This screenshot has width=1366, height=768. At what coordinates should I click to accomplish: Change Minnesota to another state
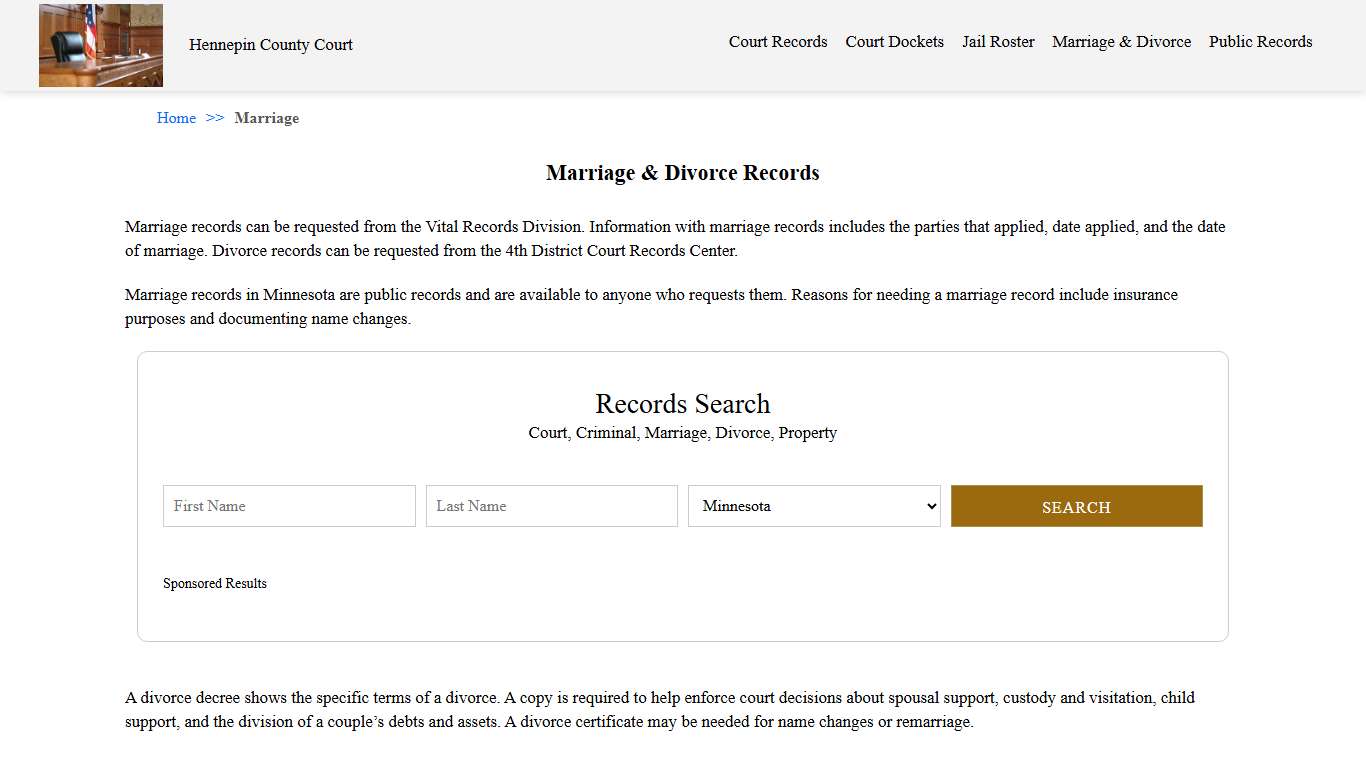click(x=813, y=506)
